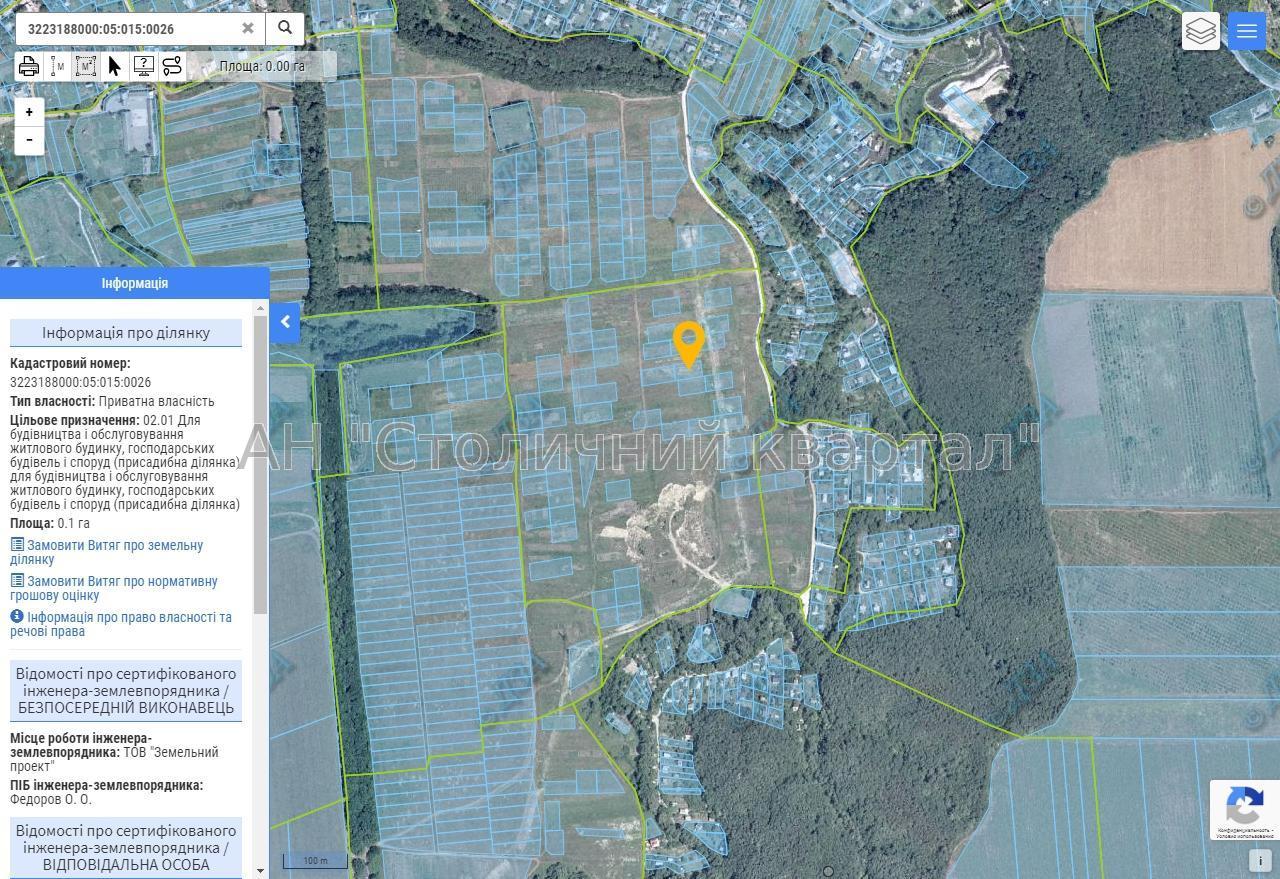This screenshot has width=1280, height=879.
Task: Select the distance measurement tool
Action: coord(58,67)
